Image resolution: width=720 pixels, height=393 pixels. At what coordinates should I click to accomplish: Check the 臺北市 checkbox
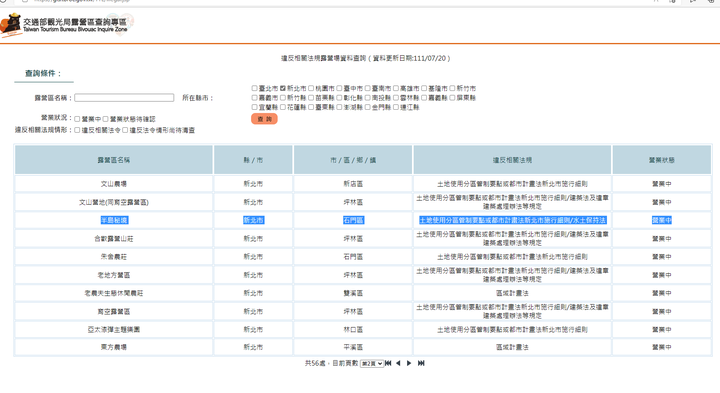pyautogui.click(x=254, y=88)
